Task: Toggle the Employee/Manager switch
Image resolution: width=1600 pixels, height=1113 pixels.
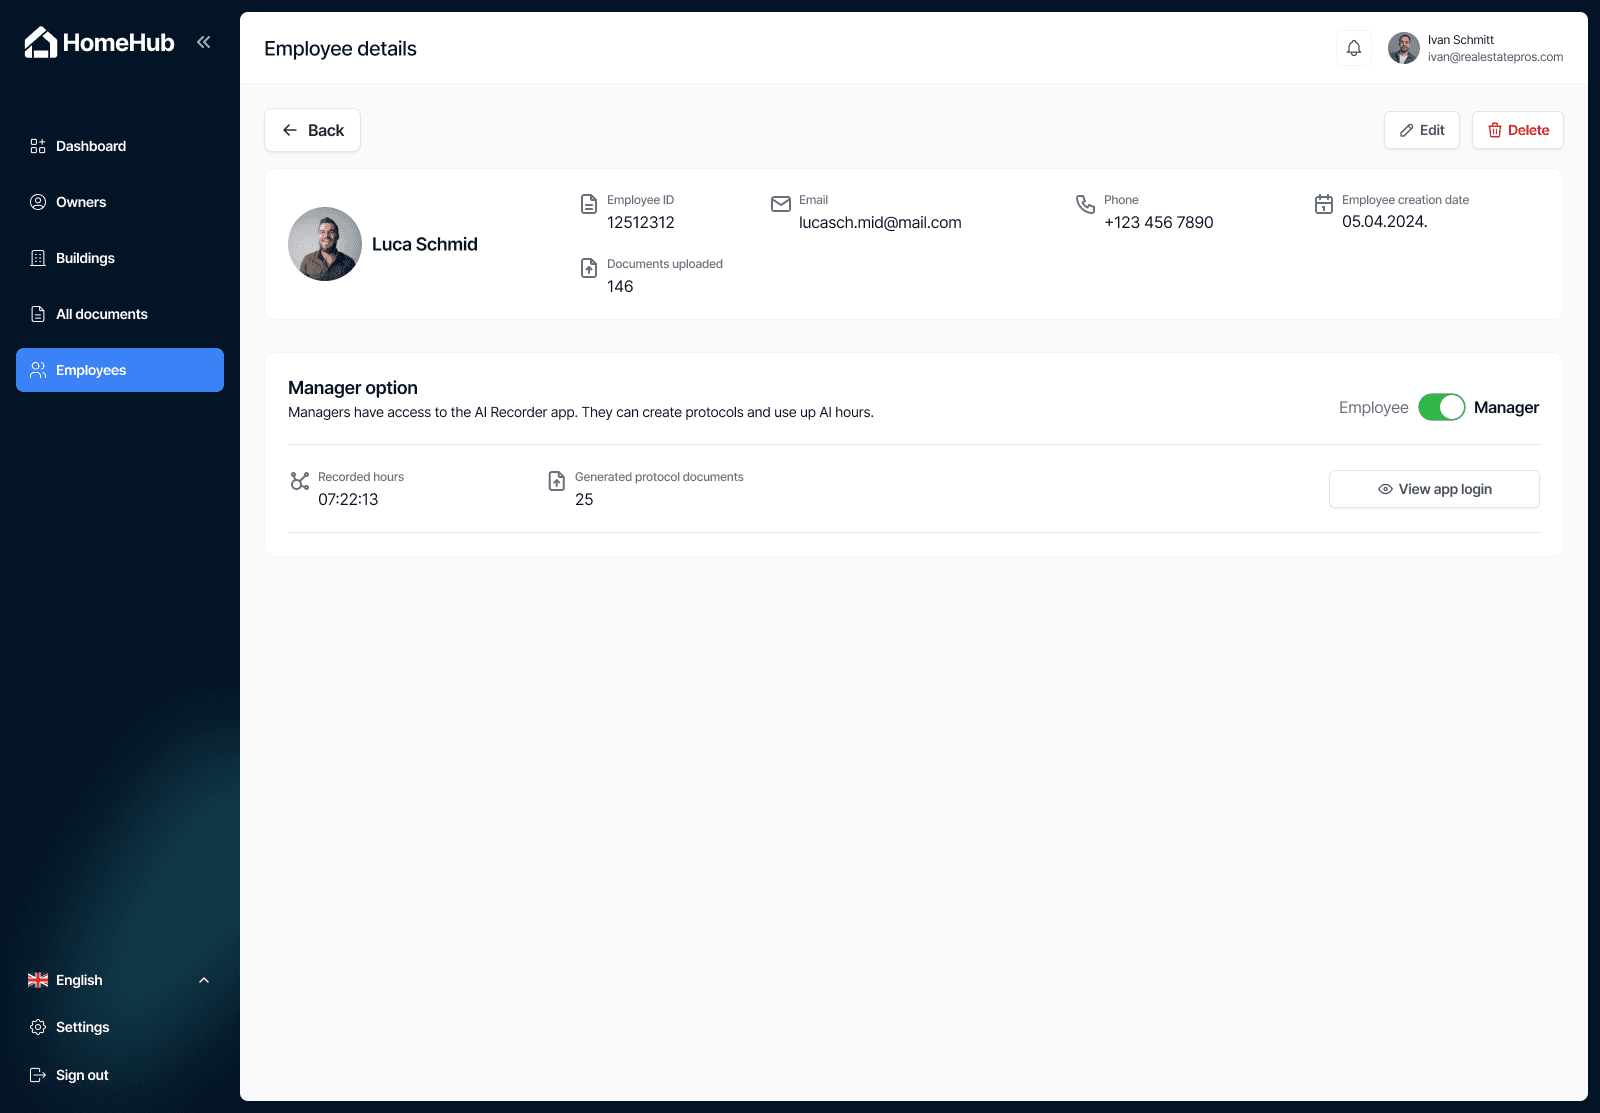Action: coord(1442,407)
